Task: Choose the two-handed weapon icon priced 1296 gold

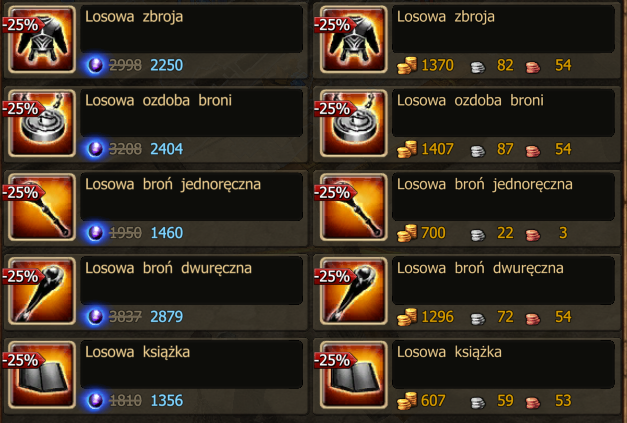Action: pos(353,291)
